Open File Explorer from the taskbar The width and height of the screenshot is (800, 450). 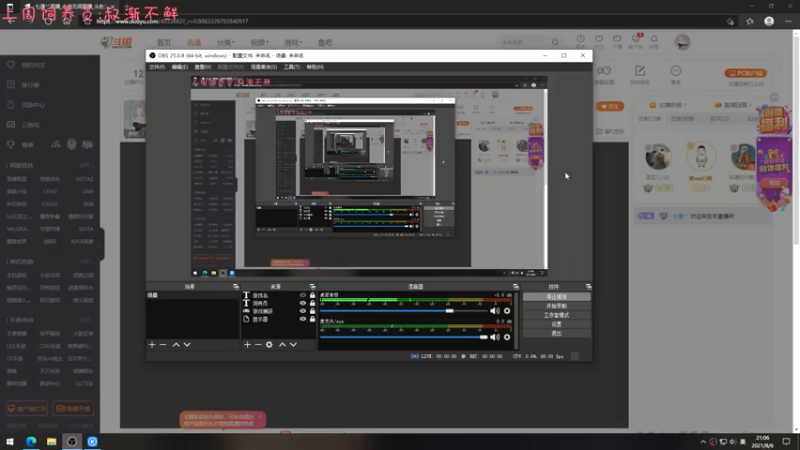[52, 442]
